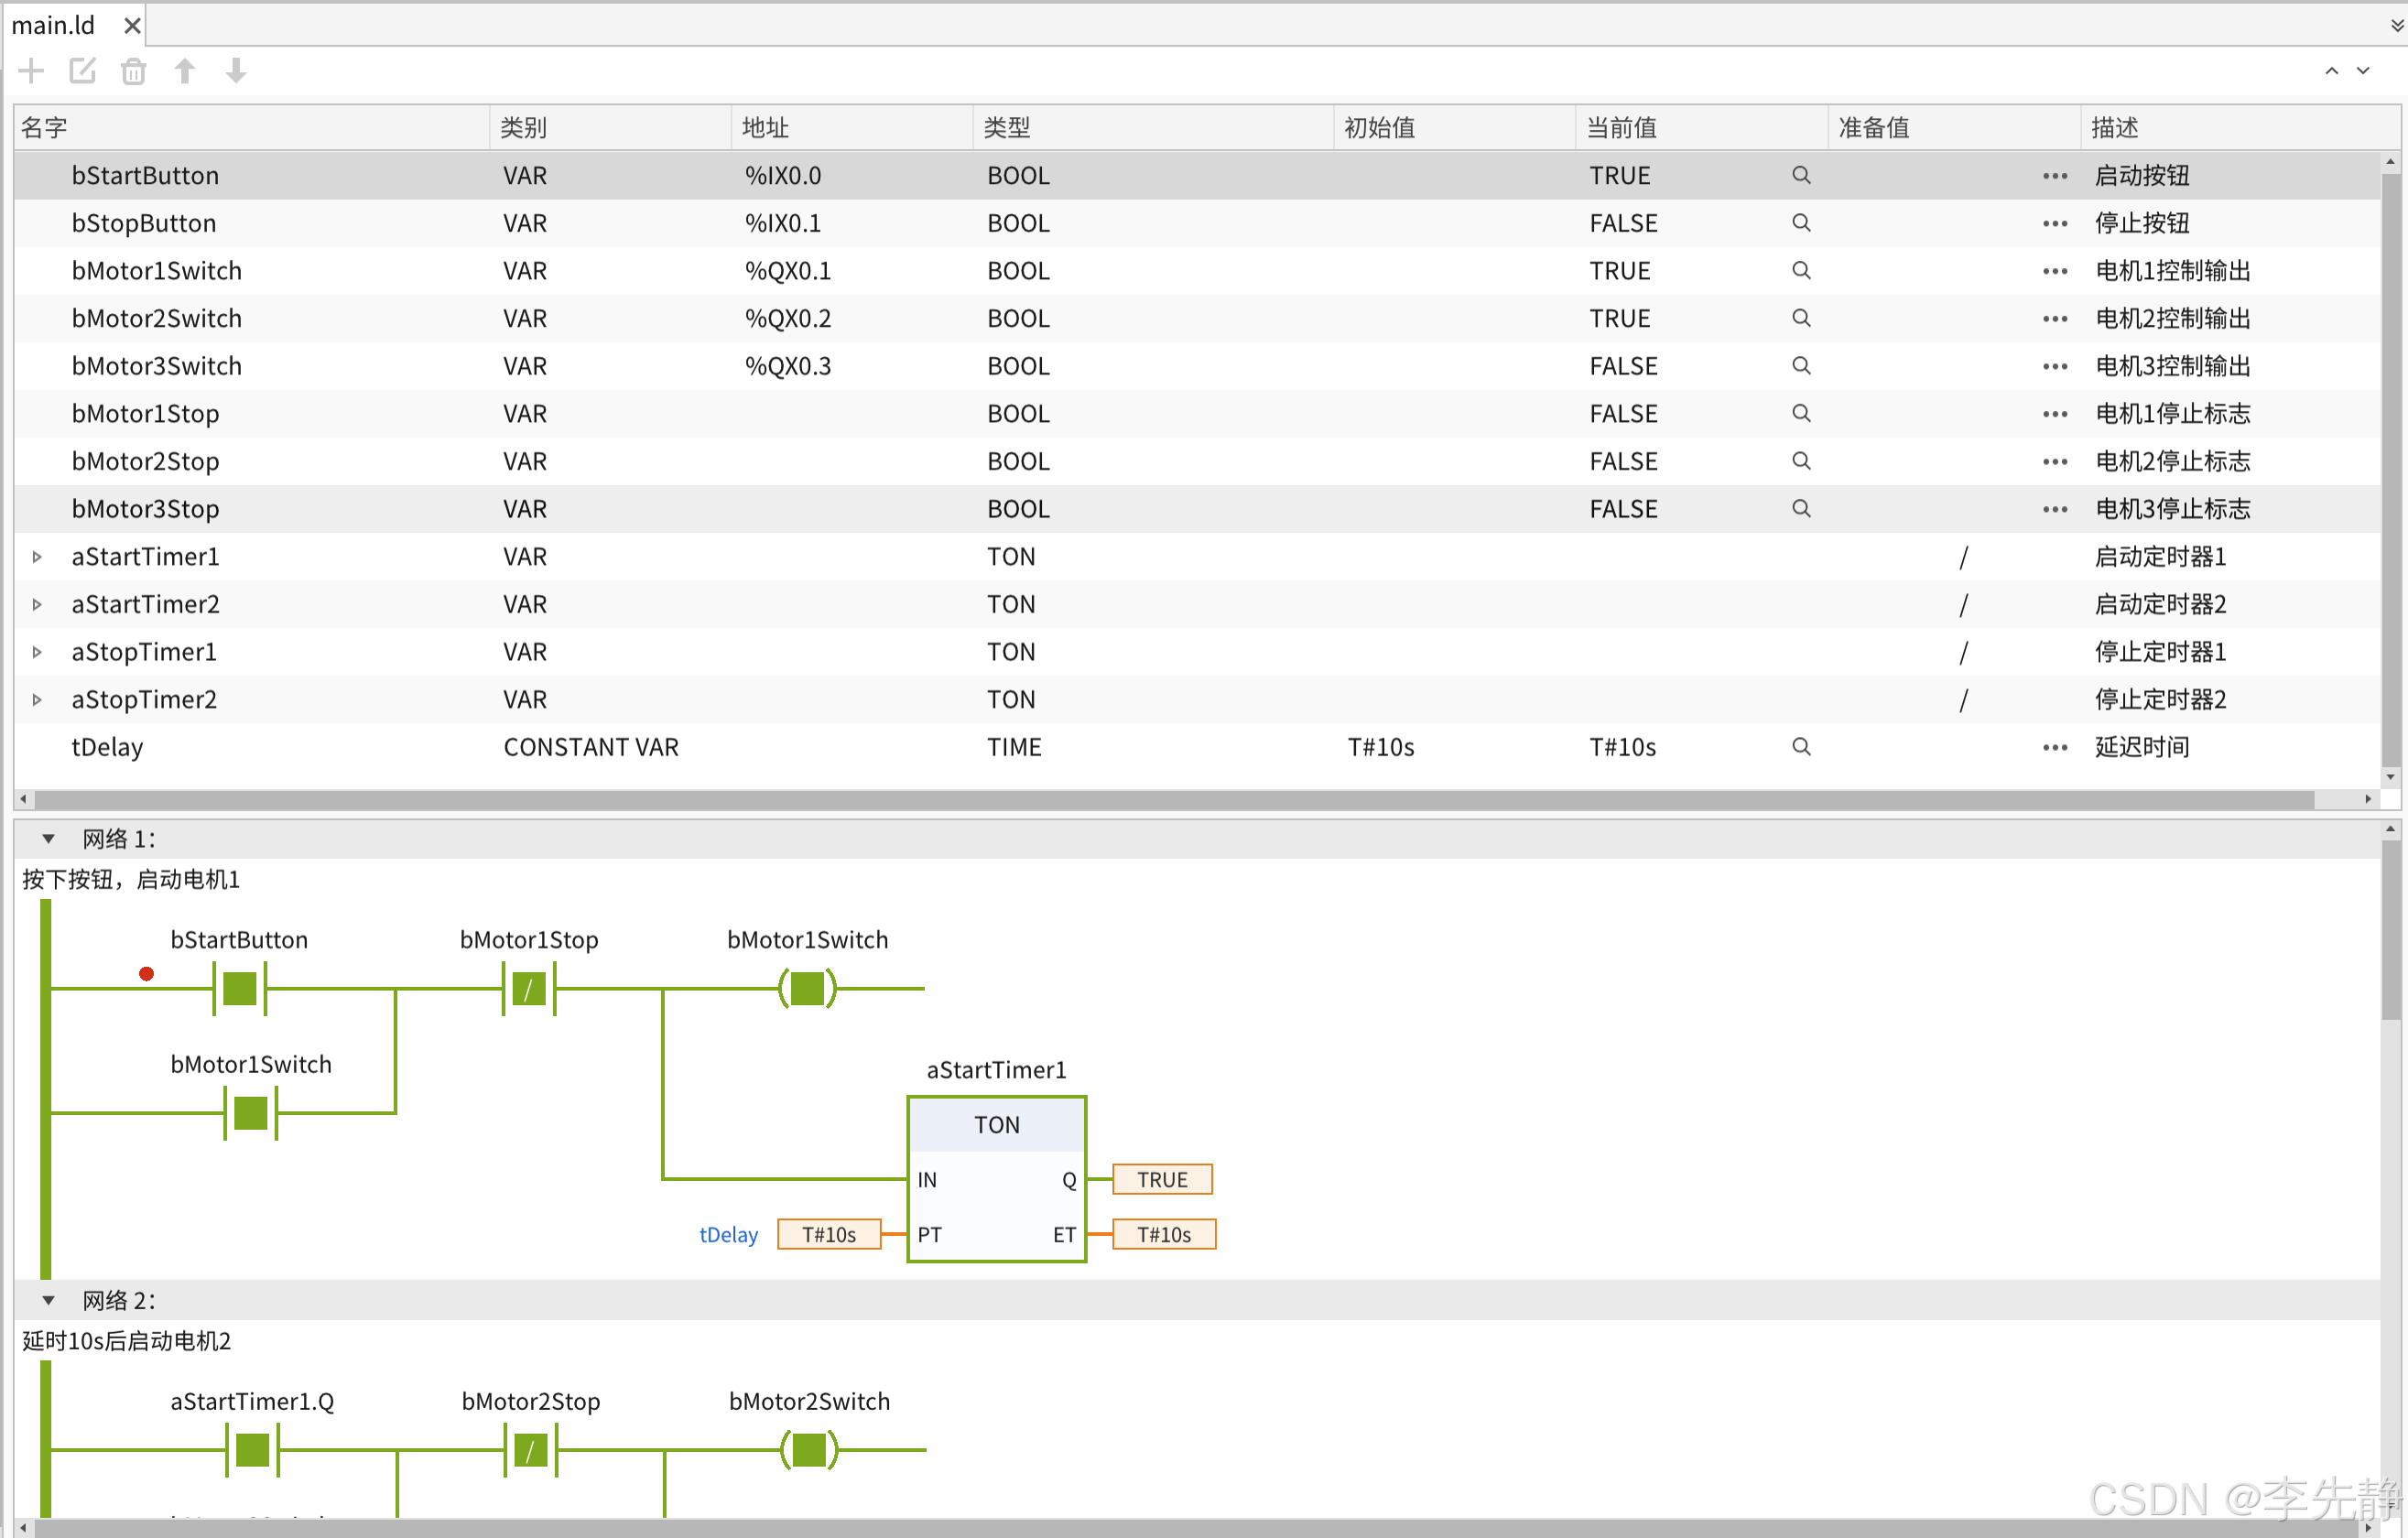Click the 当前值 column header

(x=1621, y=128)
